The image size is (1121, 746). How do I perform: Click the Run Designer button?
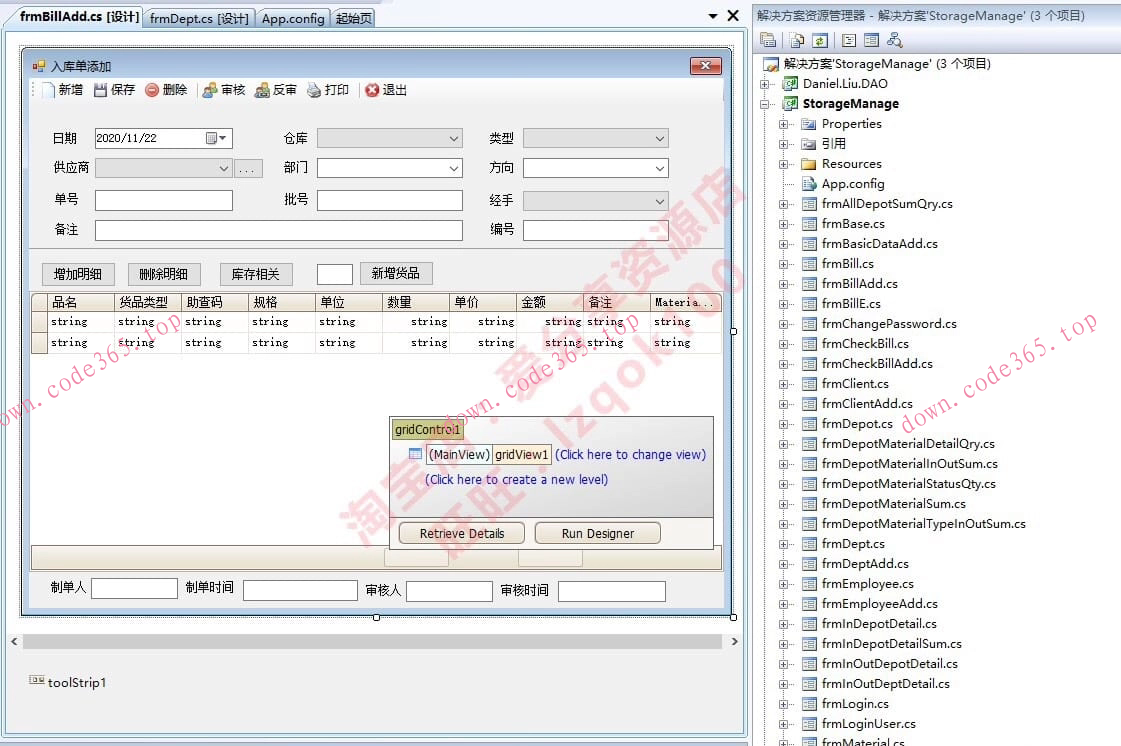(597, 533)
